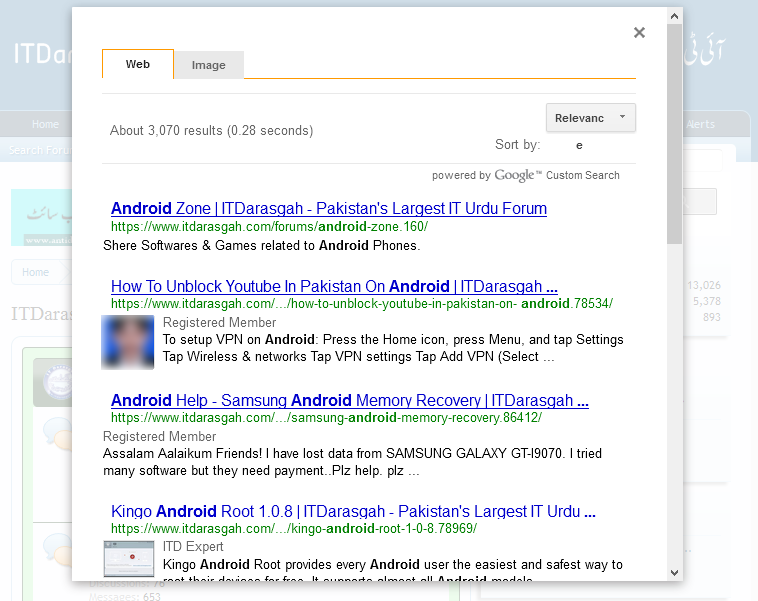
Task: Open Kingo Android Root 1.0.8 result
Action: click(x=353, y=511)
